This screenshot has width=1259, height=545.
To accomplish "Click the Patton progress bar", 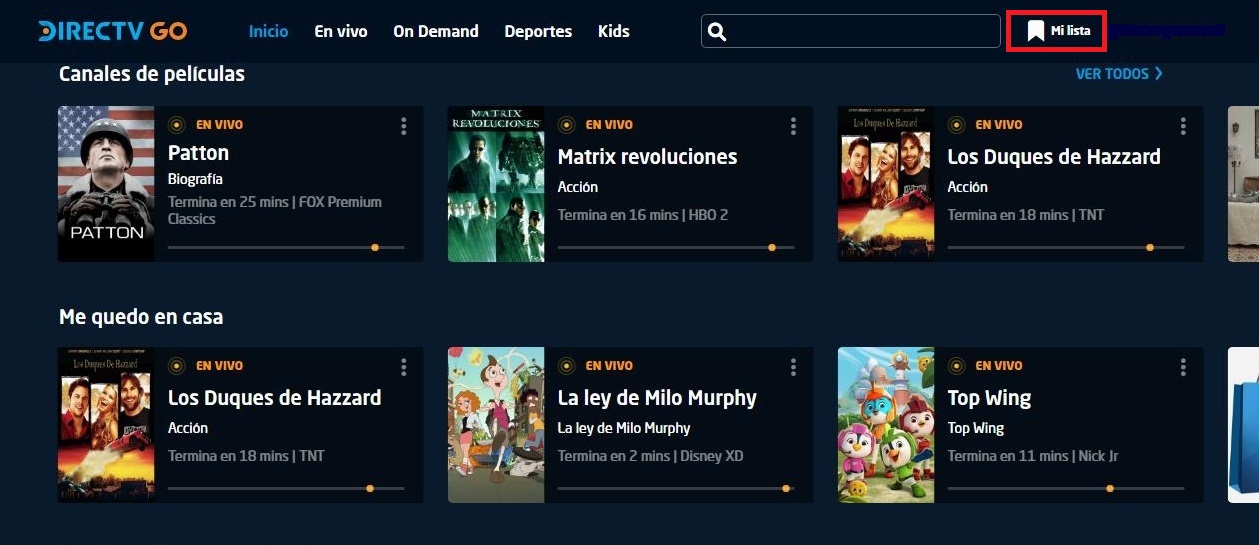I will coord(286,247).
